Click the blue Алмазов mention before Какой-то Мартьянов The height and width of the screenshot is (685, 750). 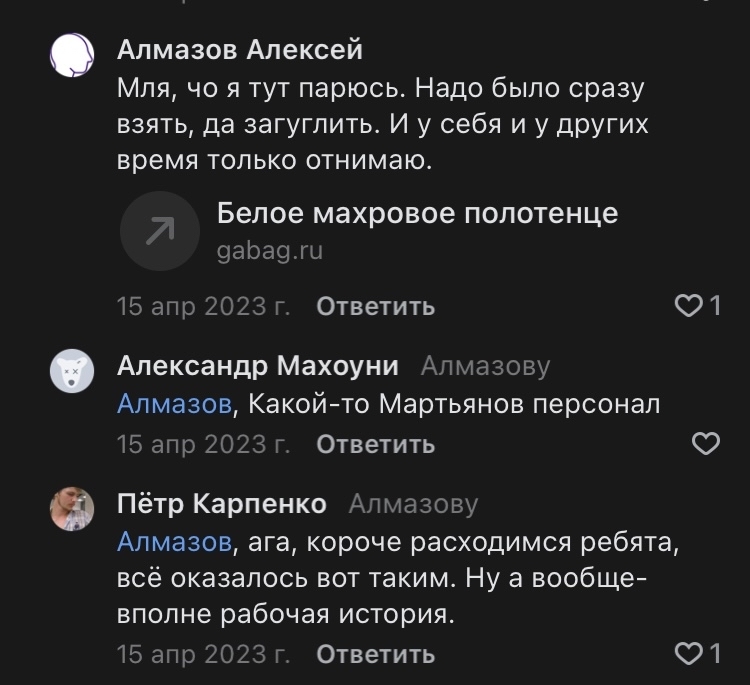coord(174,405)
